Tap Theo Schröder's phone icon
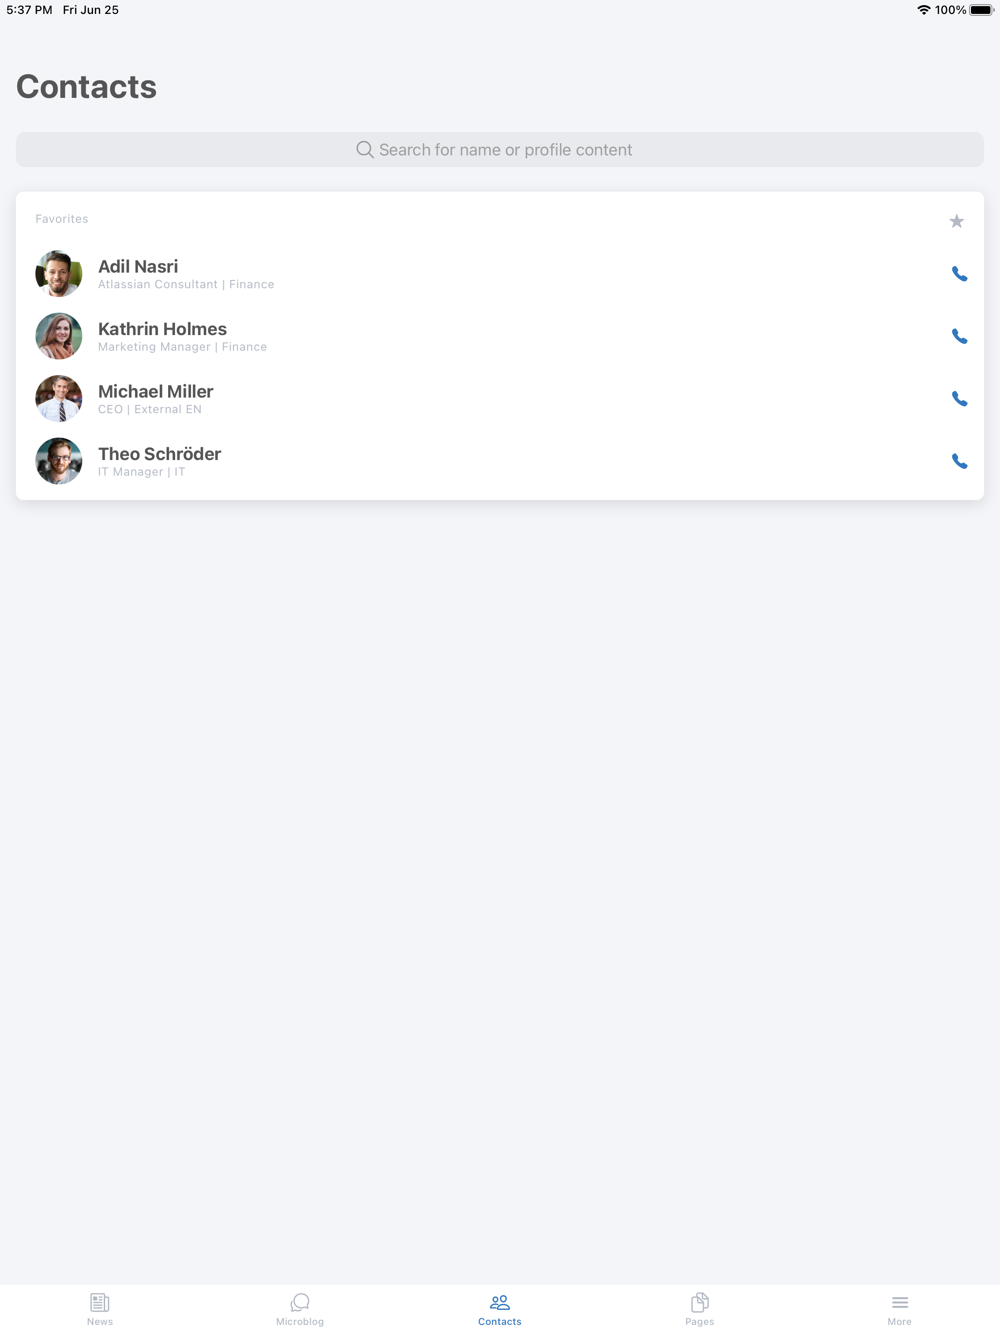 click(959, 461)
